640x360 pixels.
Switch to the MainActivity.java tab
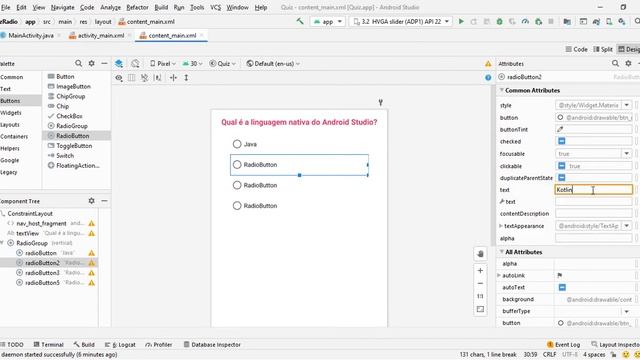(x=31, y=36)
